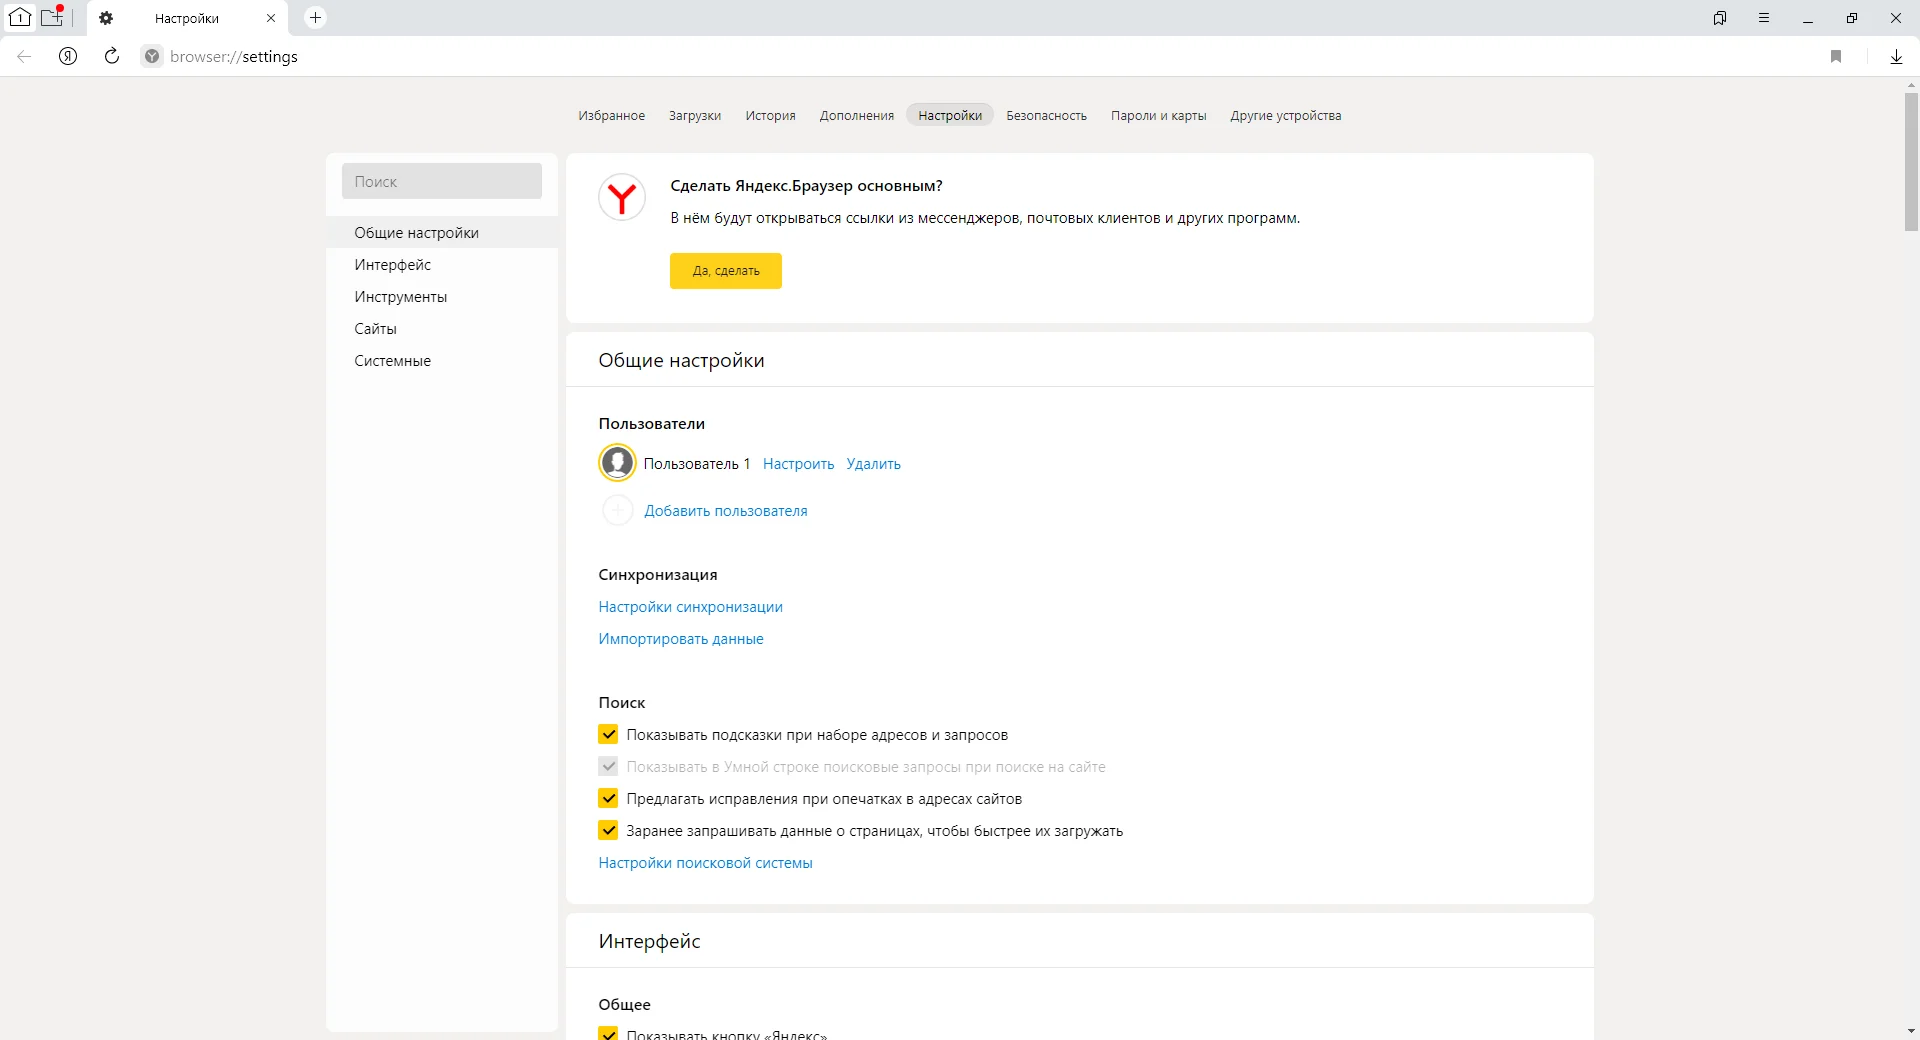The image size is (1920, 1040).
Task: Open the bookmarks panel icon in the title bar
Action: [1720, 18]
